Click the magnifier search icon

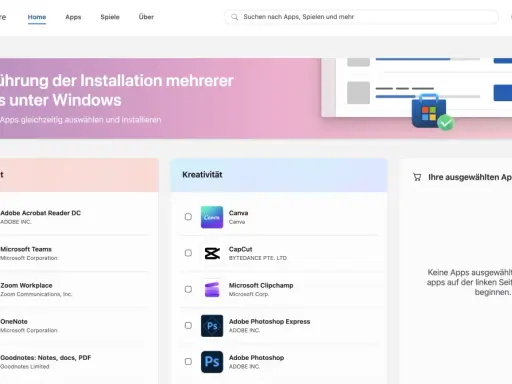(x=235, y=17)
